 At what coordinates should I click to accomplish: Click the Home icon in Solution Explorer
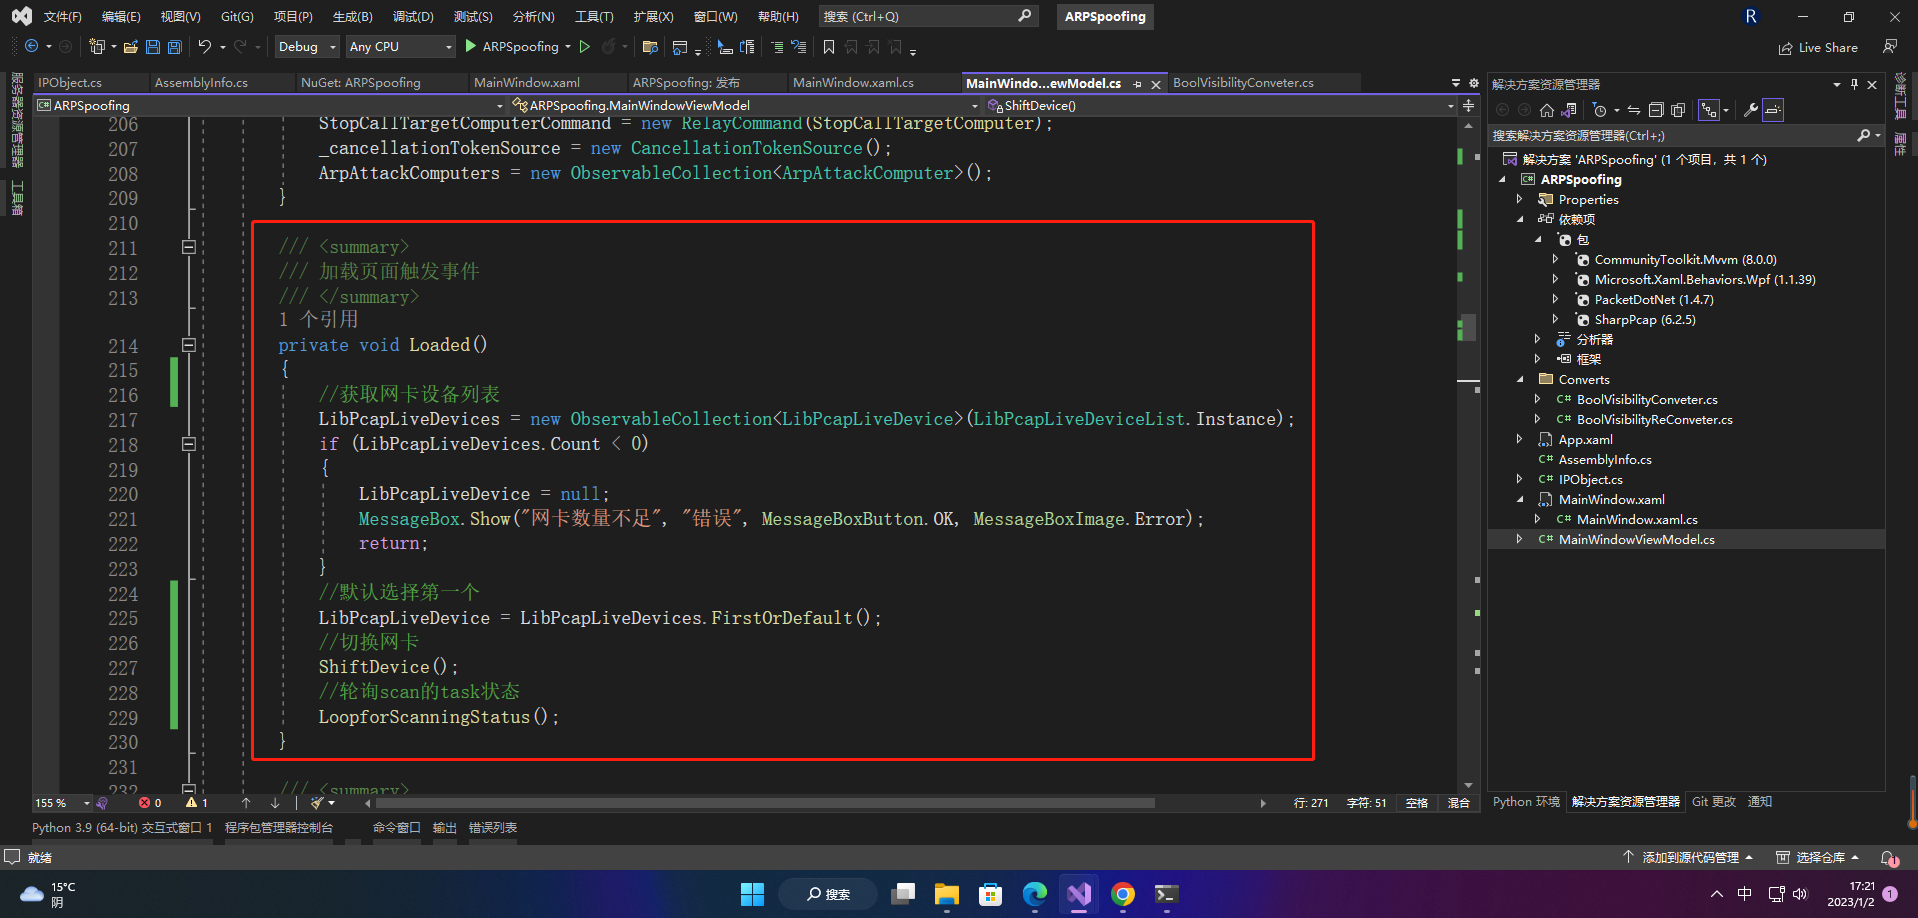point(1547,110)
